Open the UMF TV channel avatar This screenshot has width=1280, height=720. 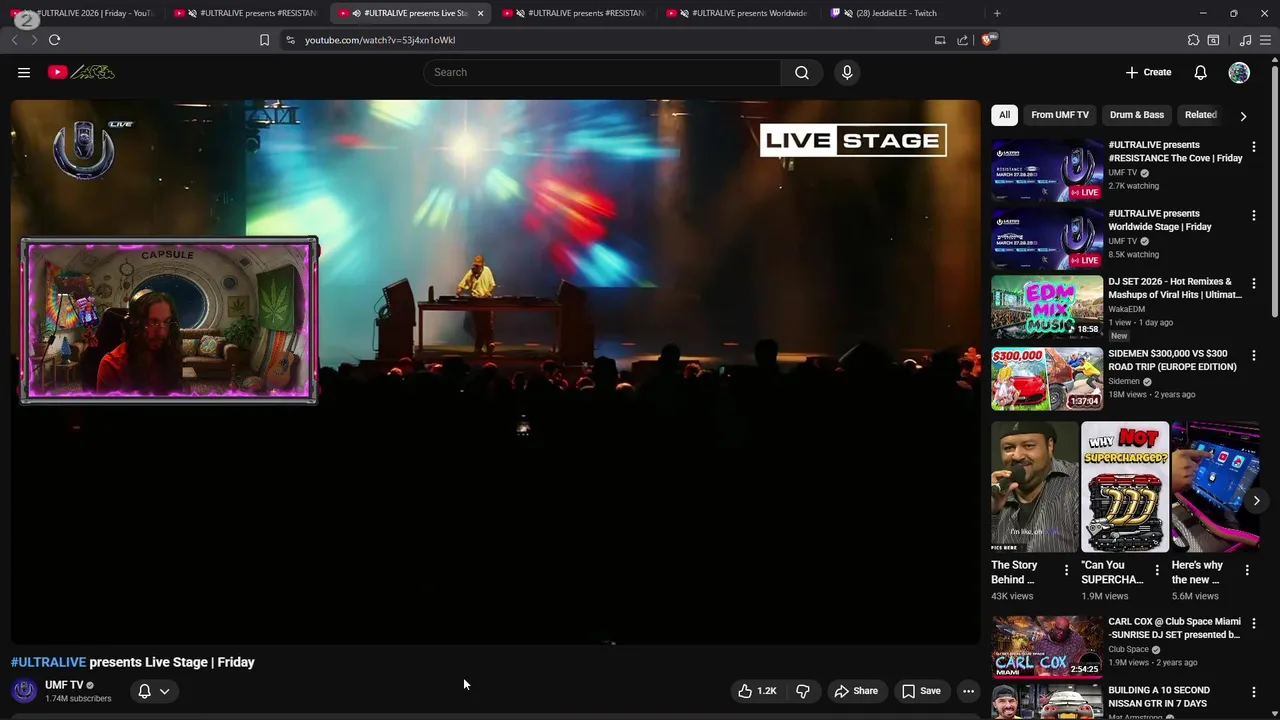tap(24, 691)
